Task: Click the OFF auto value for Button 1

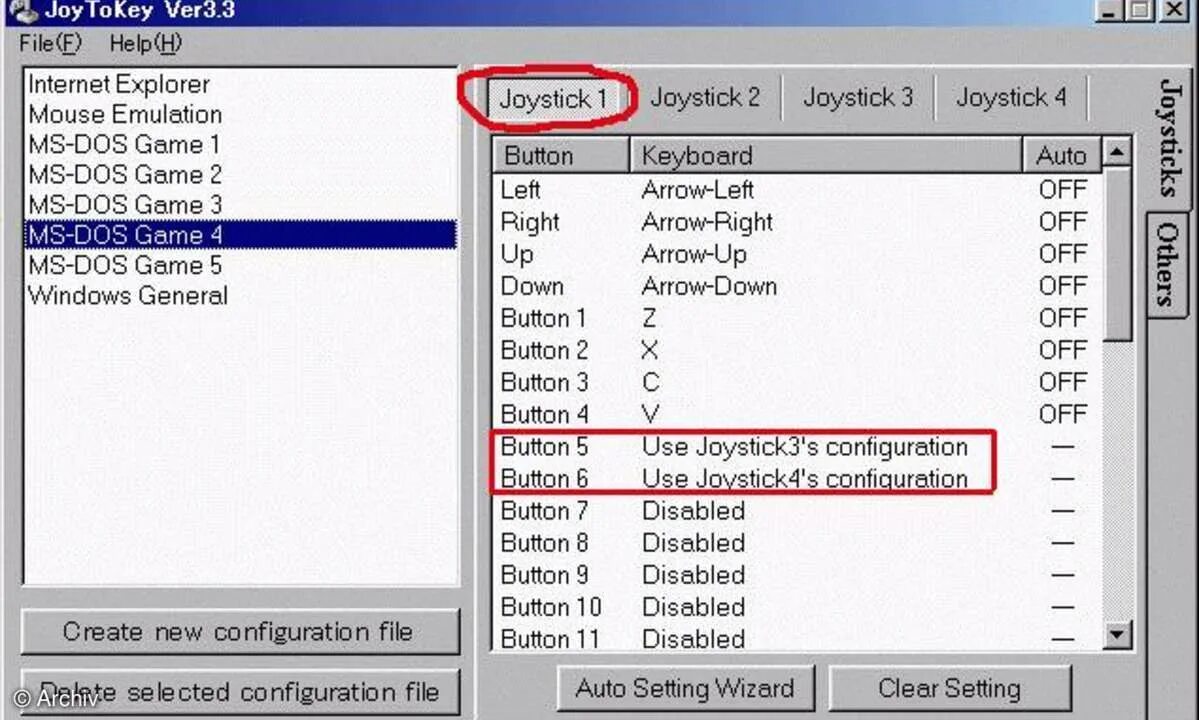Action: coord(1062,318)
